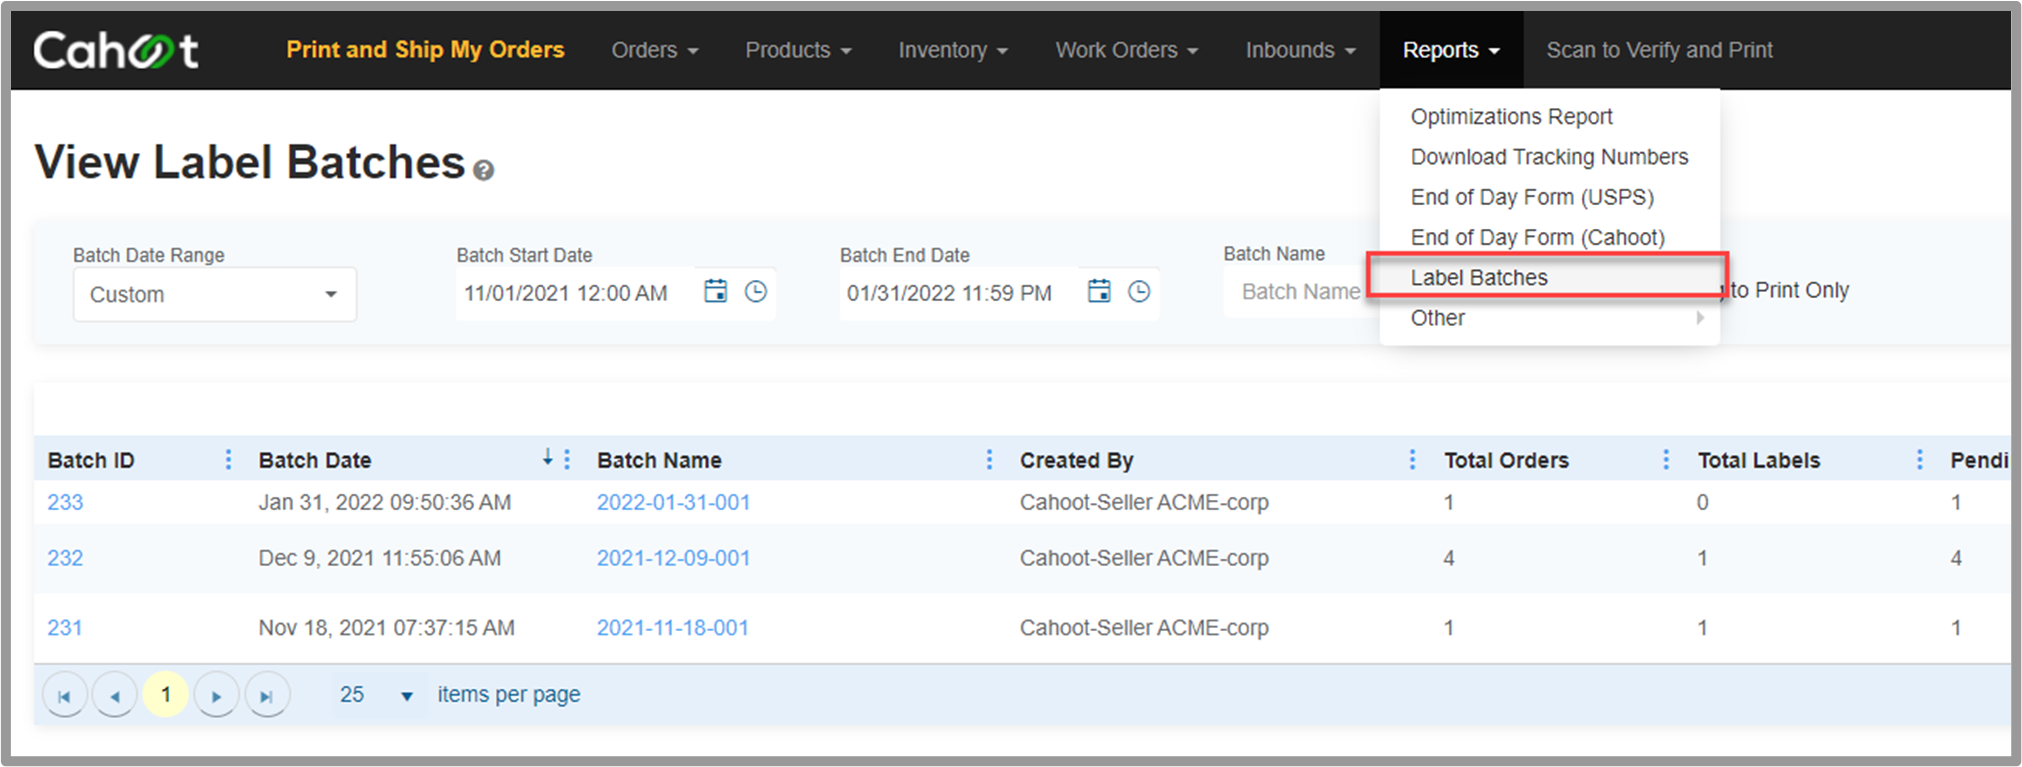Open Print and Ship My Orders
Viewport: 2022px width, 767px height.
click(x=425, y=50)
